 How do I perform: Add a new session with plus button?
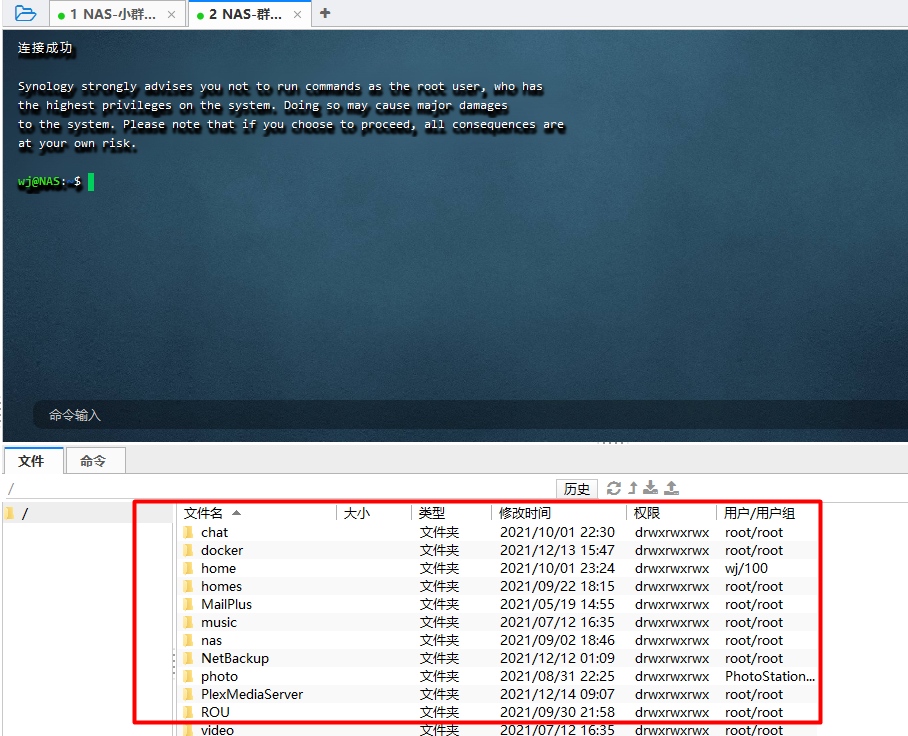(325, 13)
